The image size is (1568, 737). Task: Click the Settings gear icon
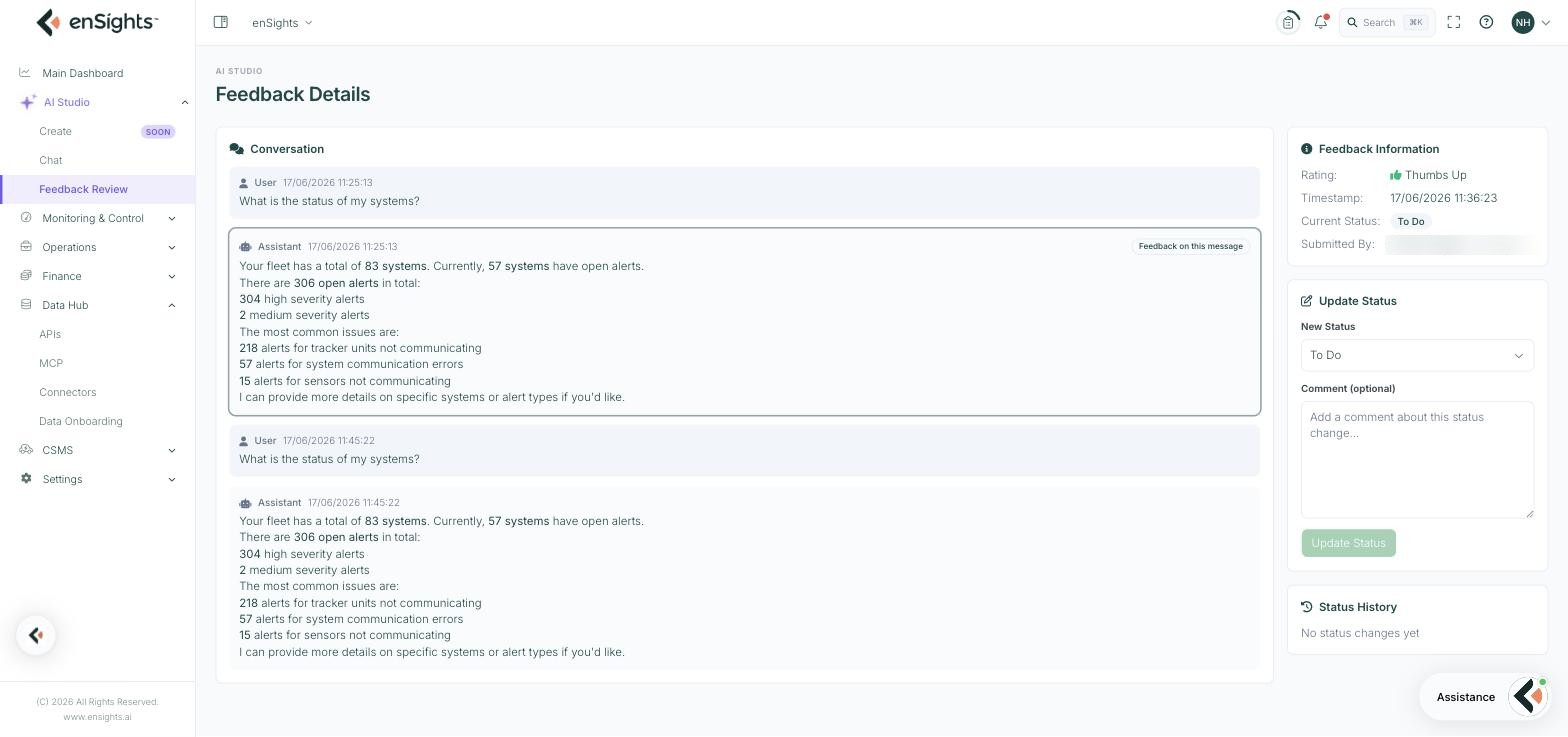pos(26,479)
